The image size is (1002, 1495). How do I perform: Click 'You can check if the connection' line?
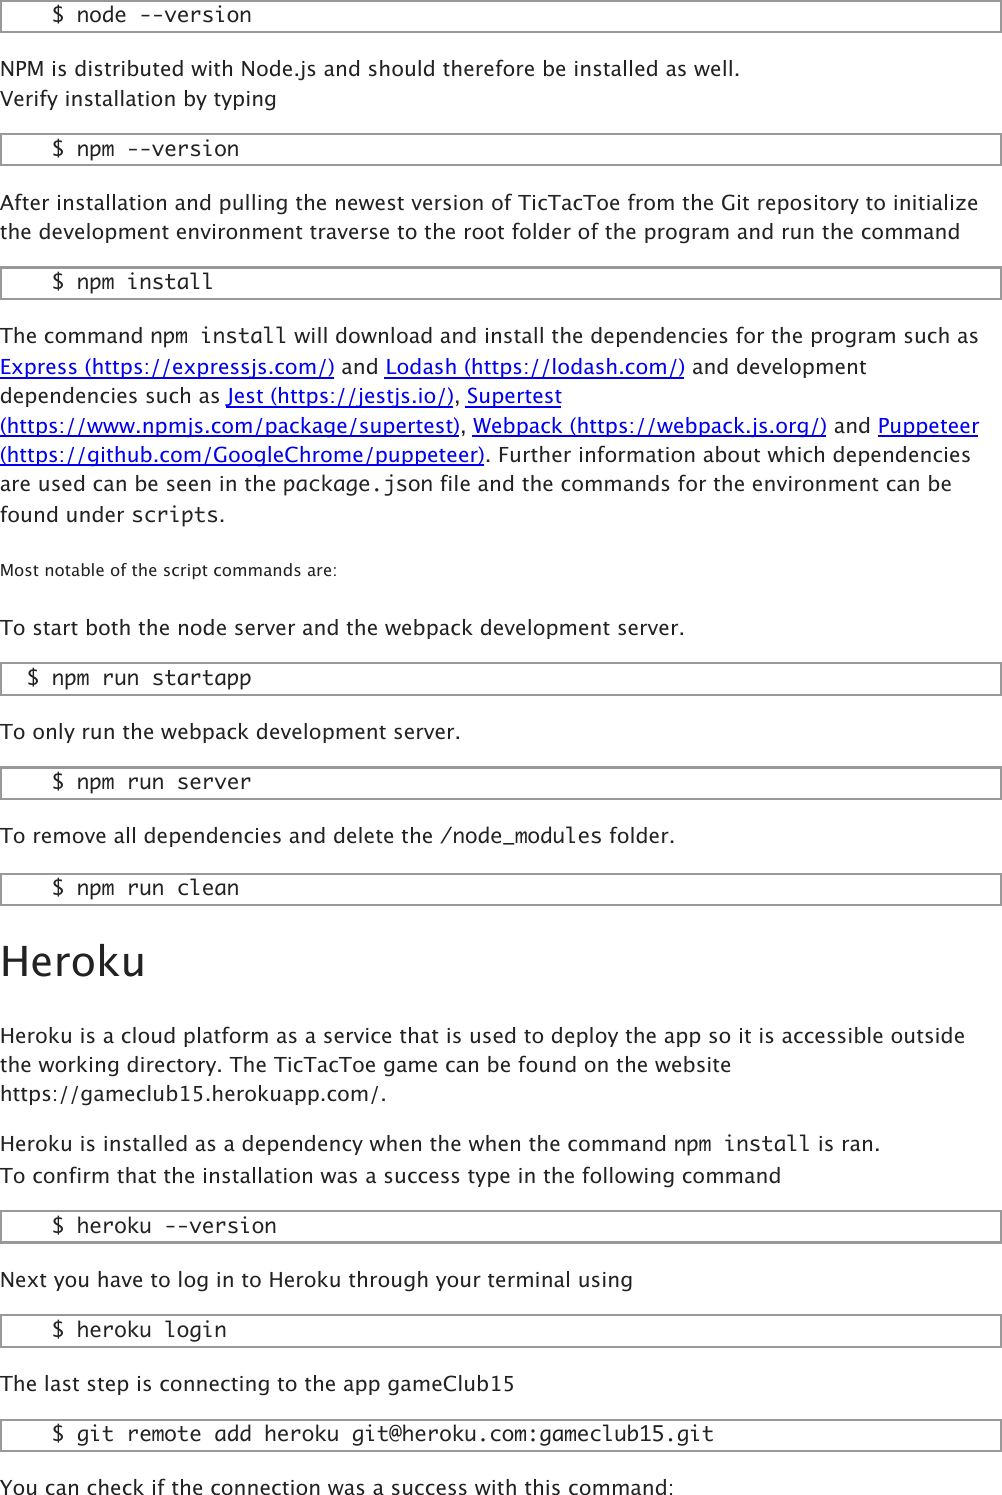coord(337,1485)
